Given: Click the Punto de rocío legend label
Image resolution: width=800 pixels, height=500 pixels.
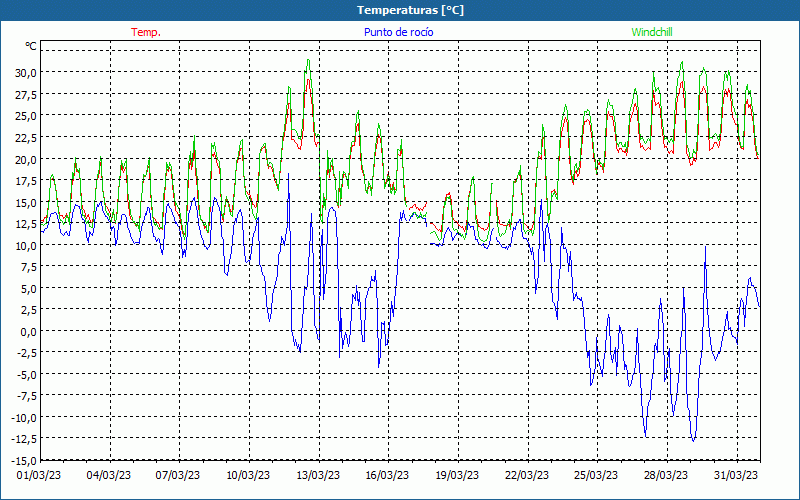Looking at the screenshot, I should coord(398,32).
